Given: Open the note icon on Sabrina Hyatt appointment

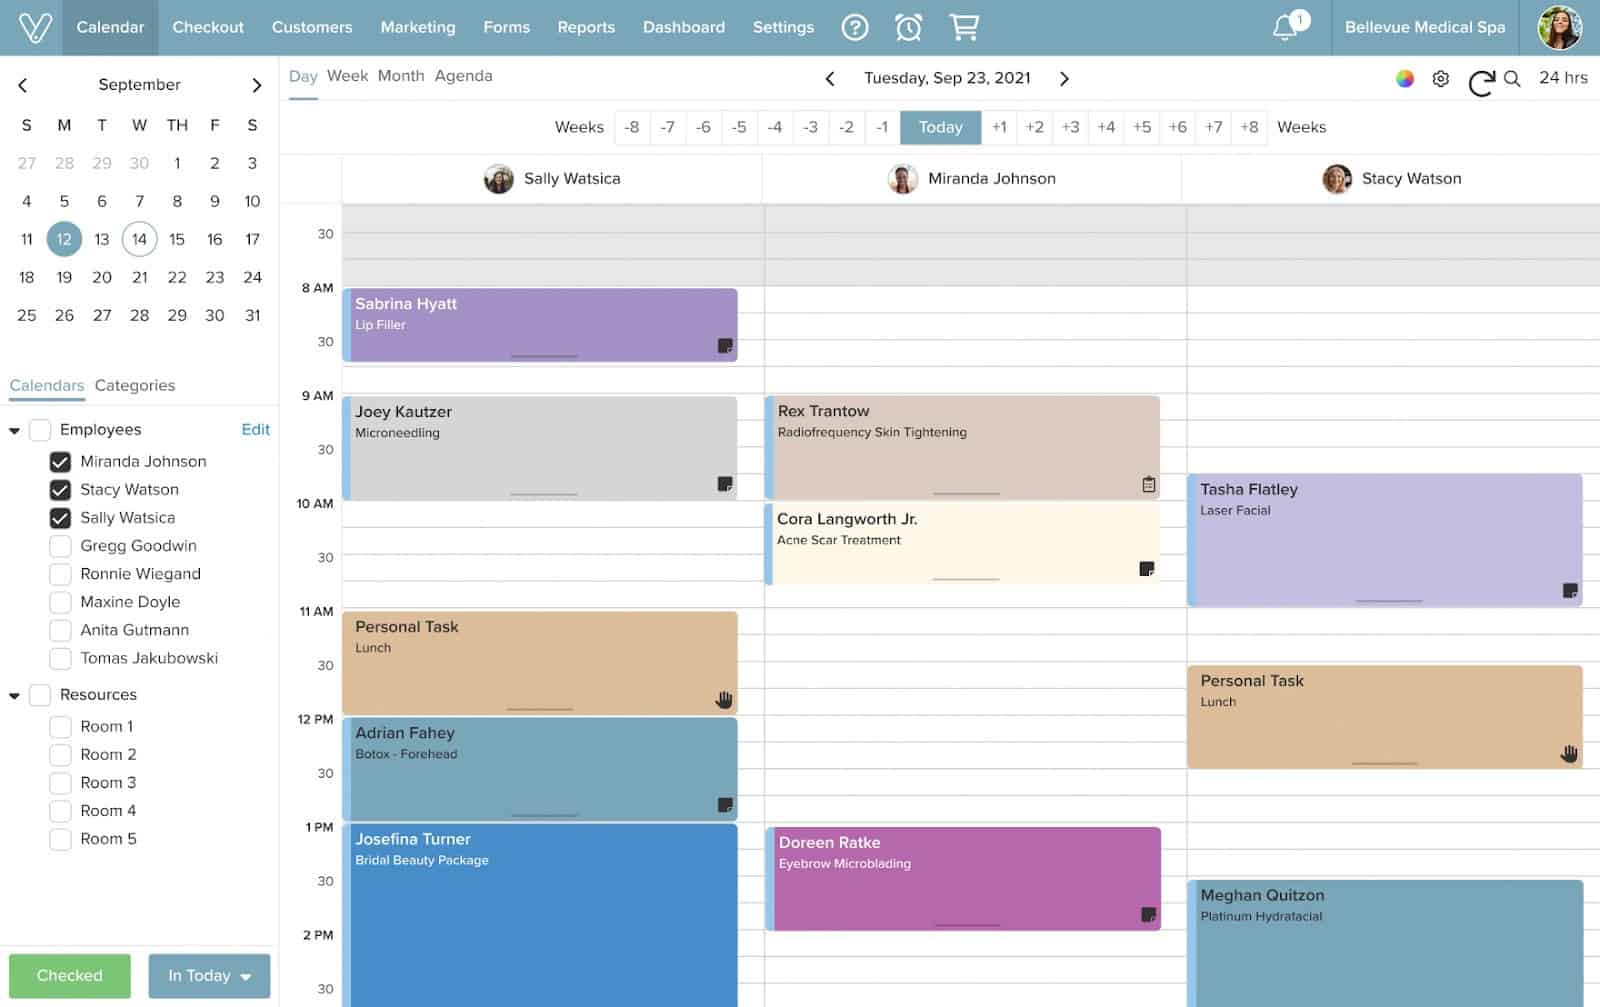Looking at the screenshot, I should [725, 346].
